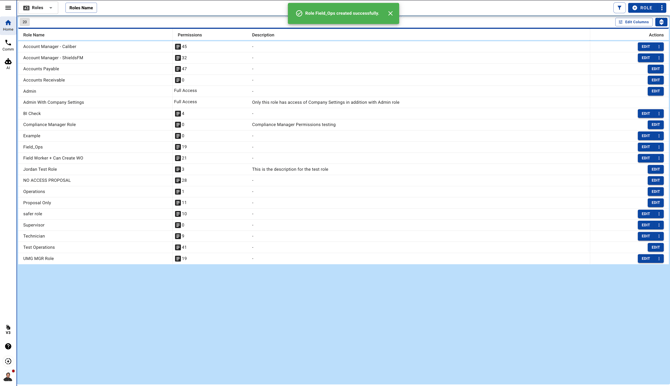Image resolution: width=670 pixels, height=386 pixels.
Task: Click the K3 icon in the sidebar
Action: 8,330
